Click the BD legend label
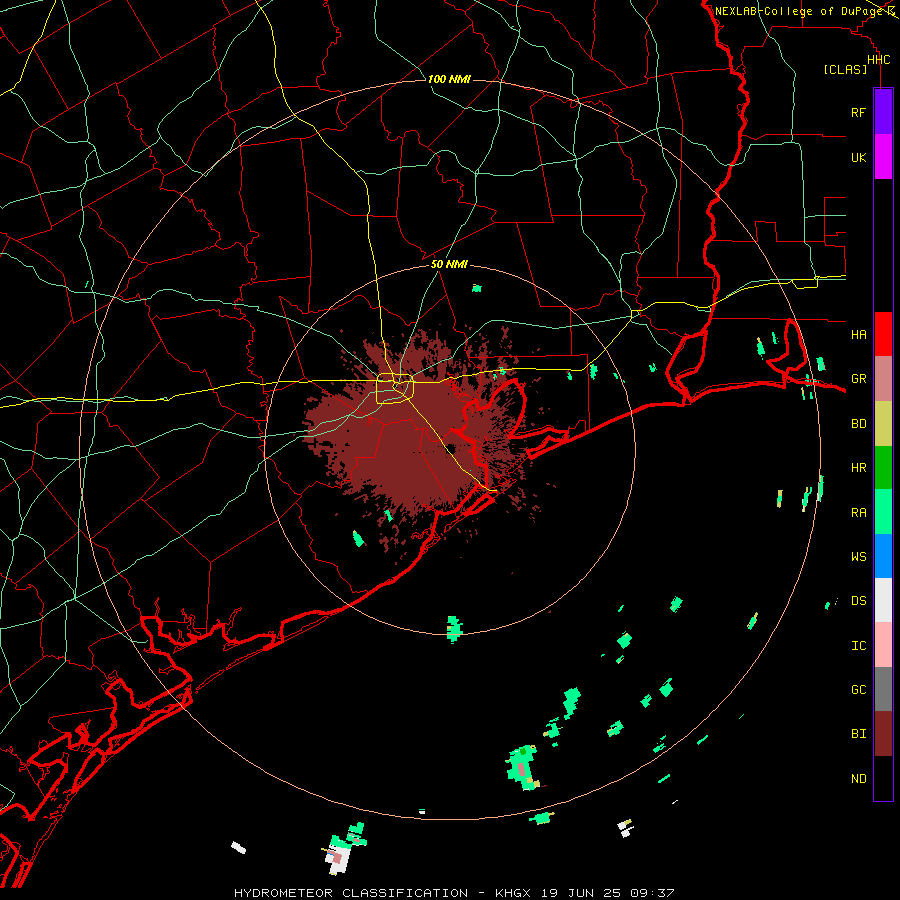The image size is (900, 900). (858, 424)
